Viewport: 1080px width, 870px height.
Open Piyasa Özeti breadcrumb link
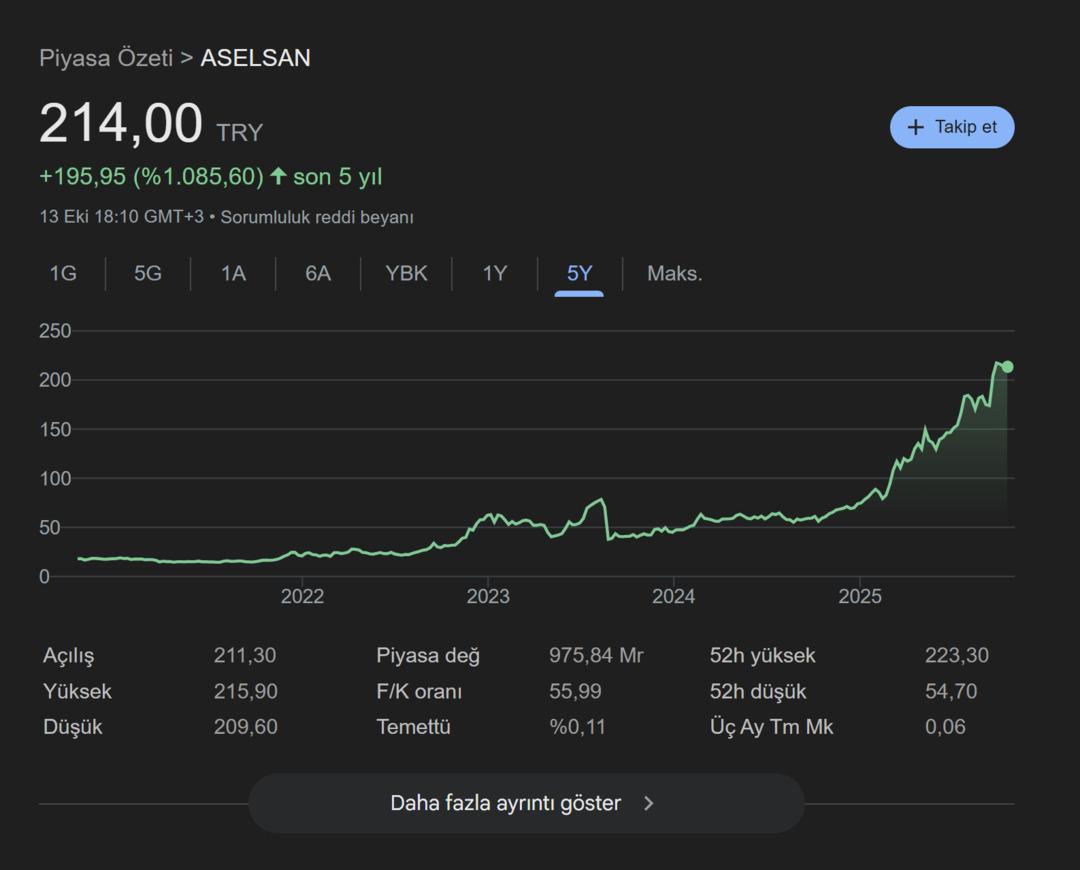[106, 58]
